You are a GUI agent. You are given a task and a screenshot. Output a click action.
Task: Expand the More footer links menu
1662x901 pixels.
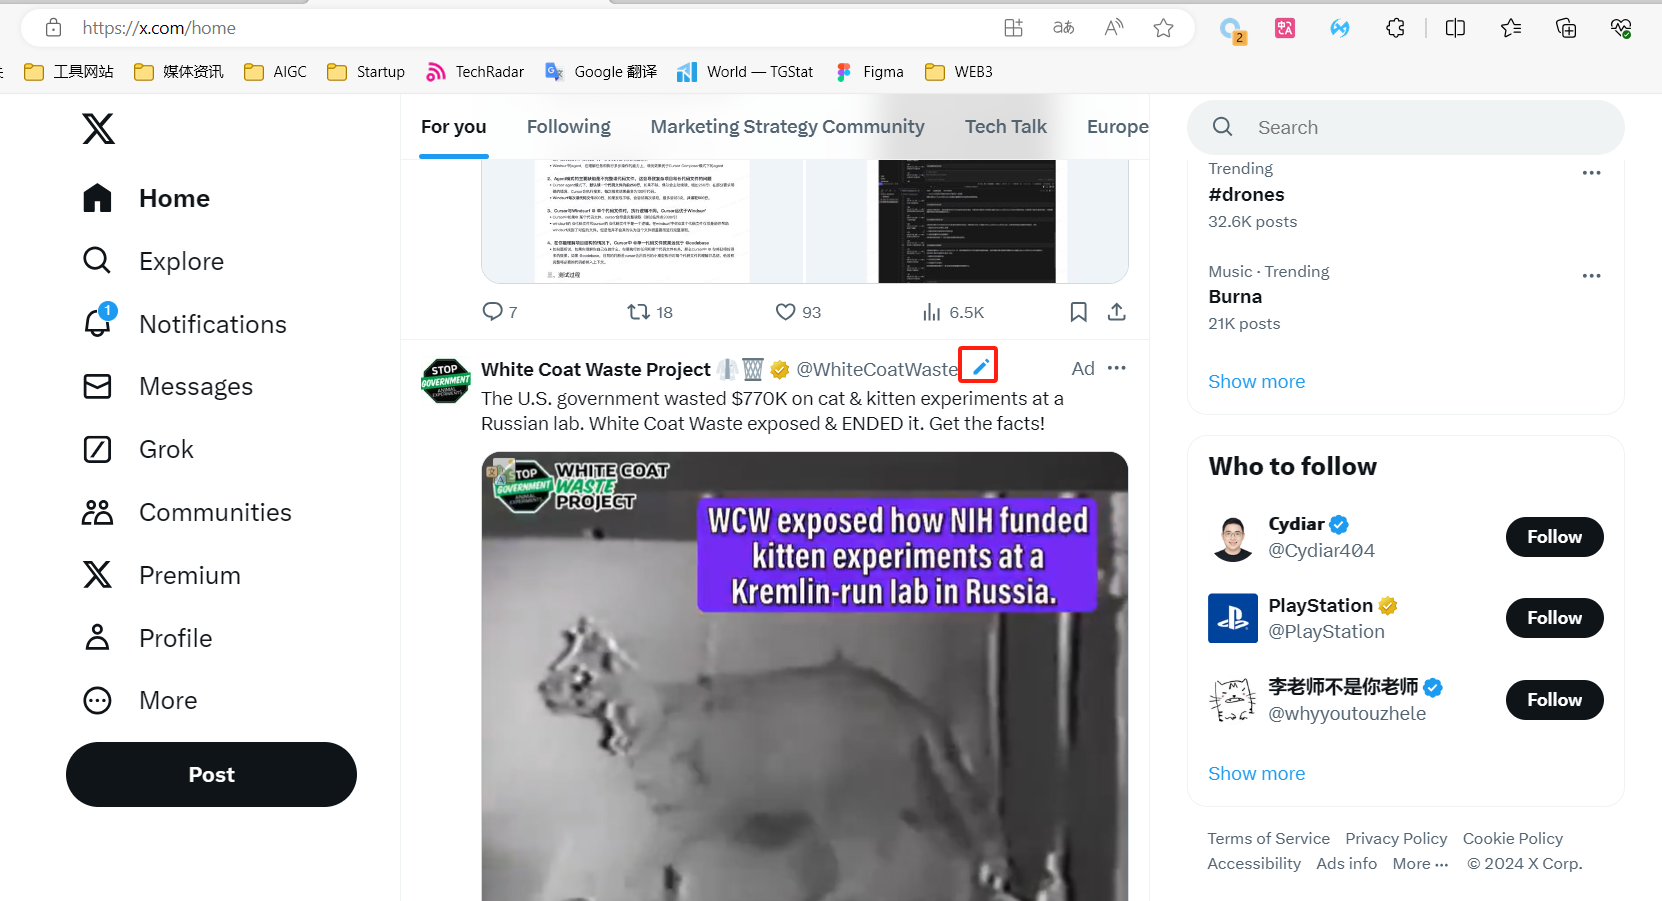[x=1420, y=864]
